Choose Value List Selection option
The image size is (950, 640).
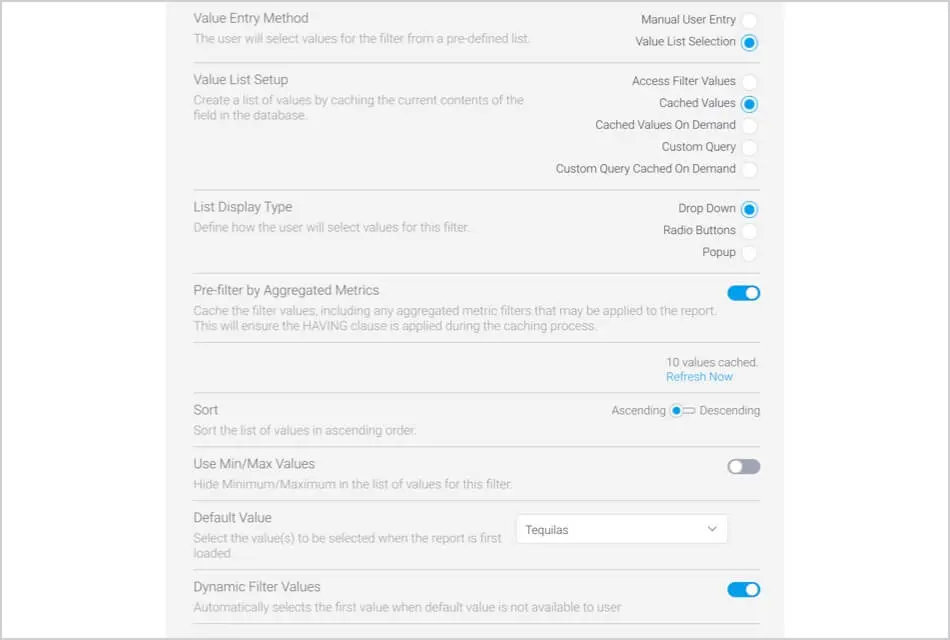point(749,42)
